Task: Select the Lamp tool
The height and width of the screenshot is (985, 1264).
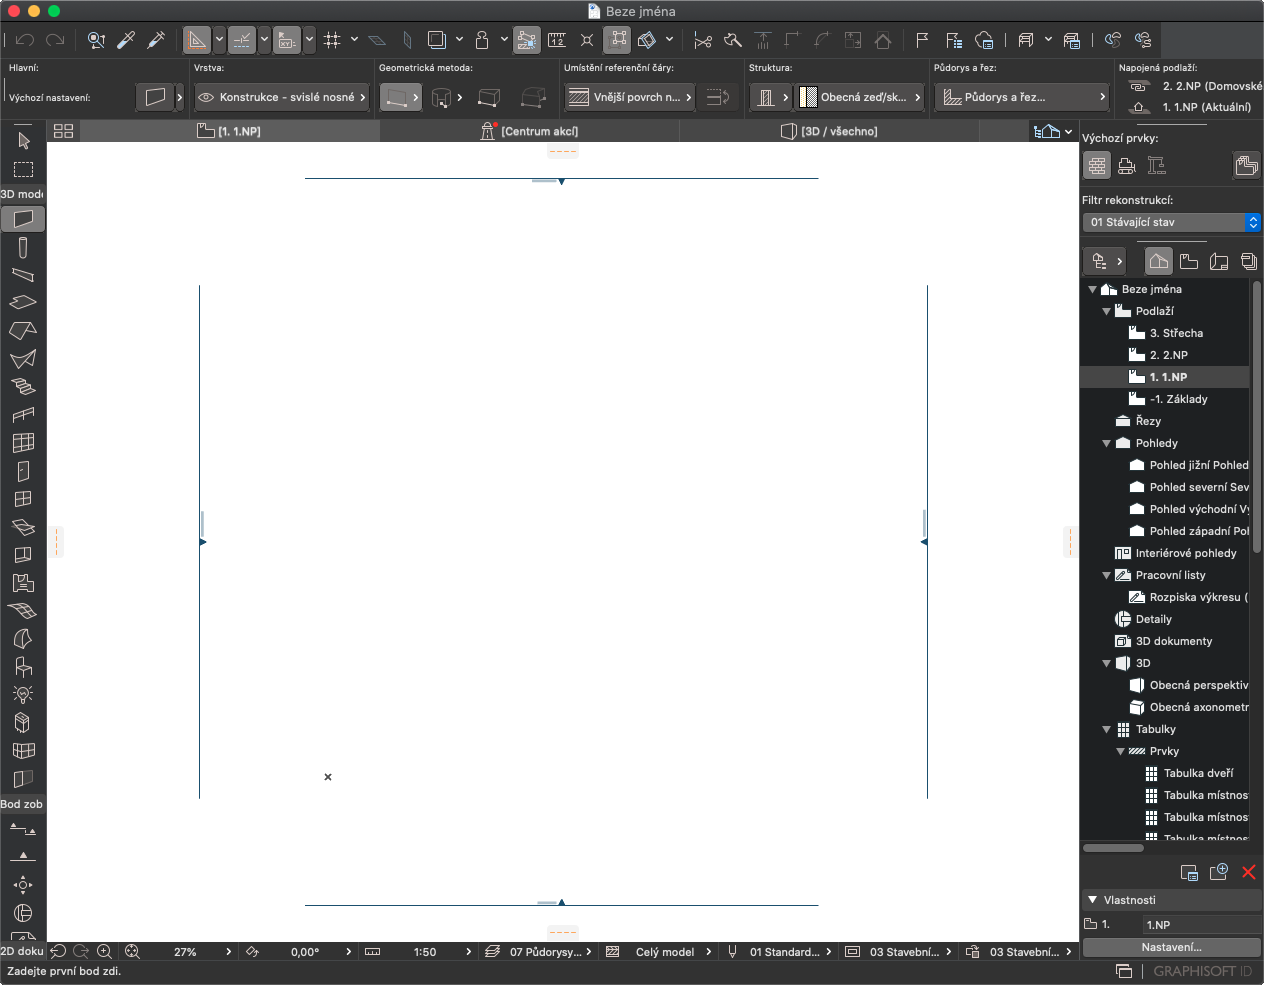Action: [x=23, y=694]
